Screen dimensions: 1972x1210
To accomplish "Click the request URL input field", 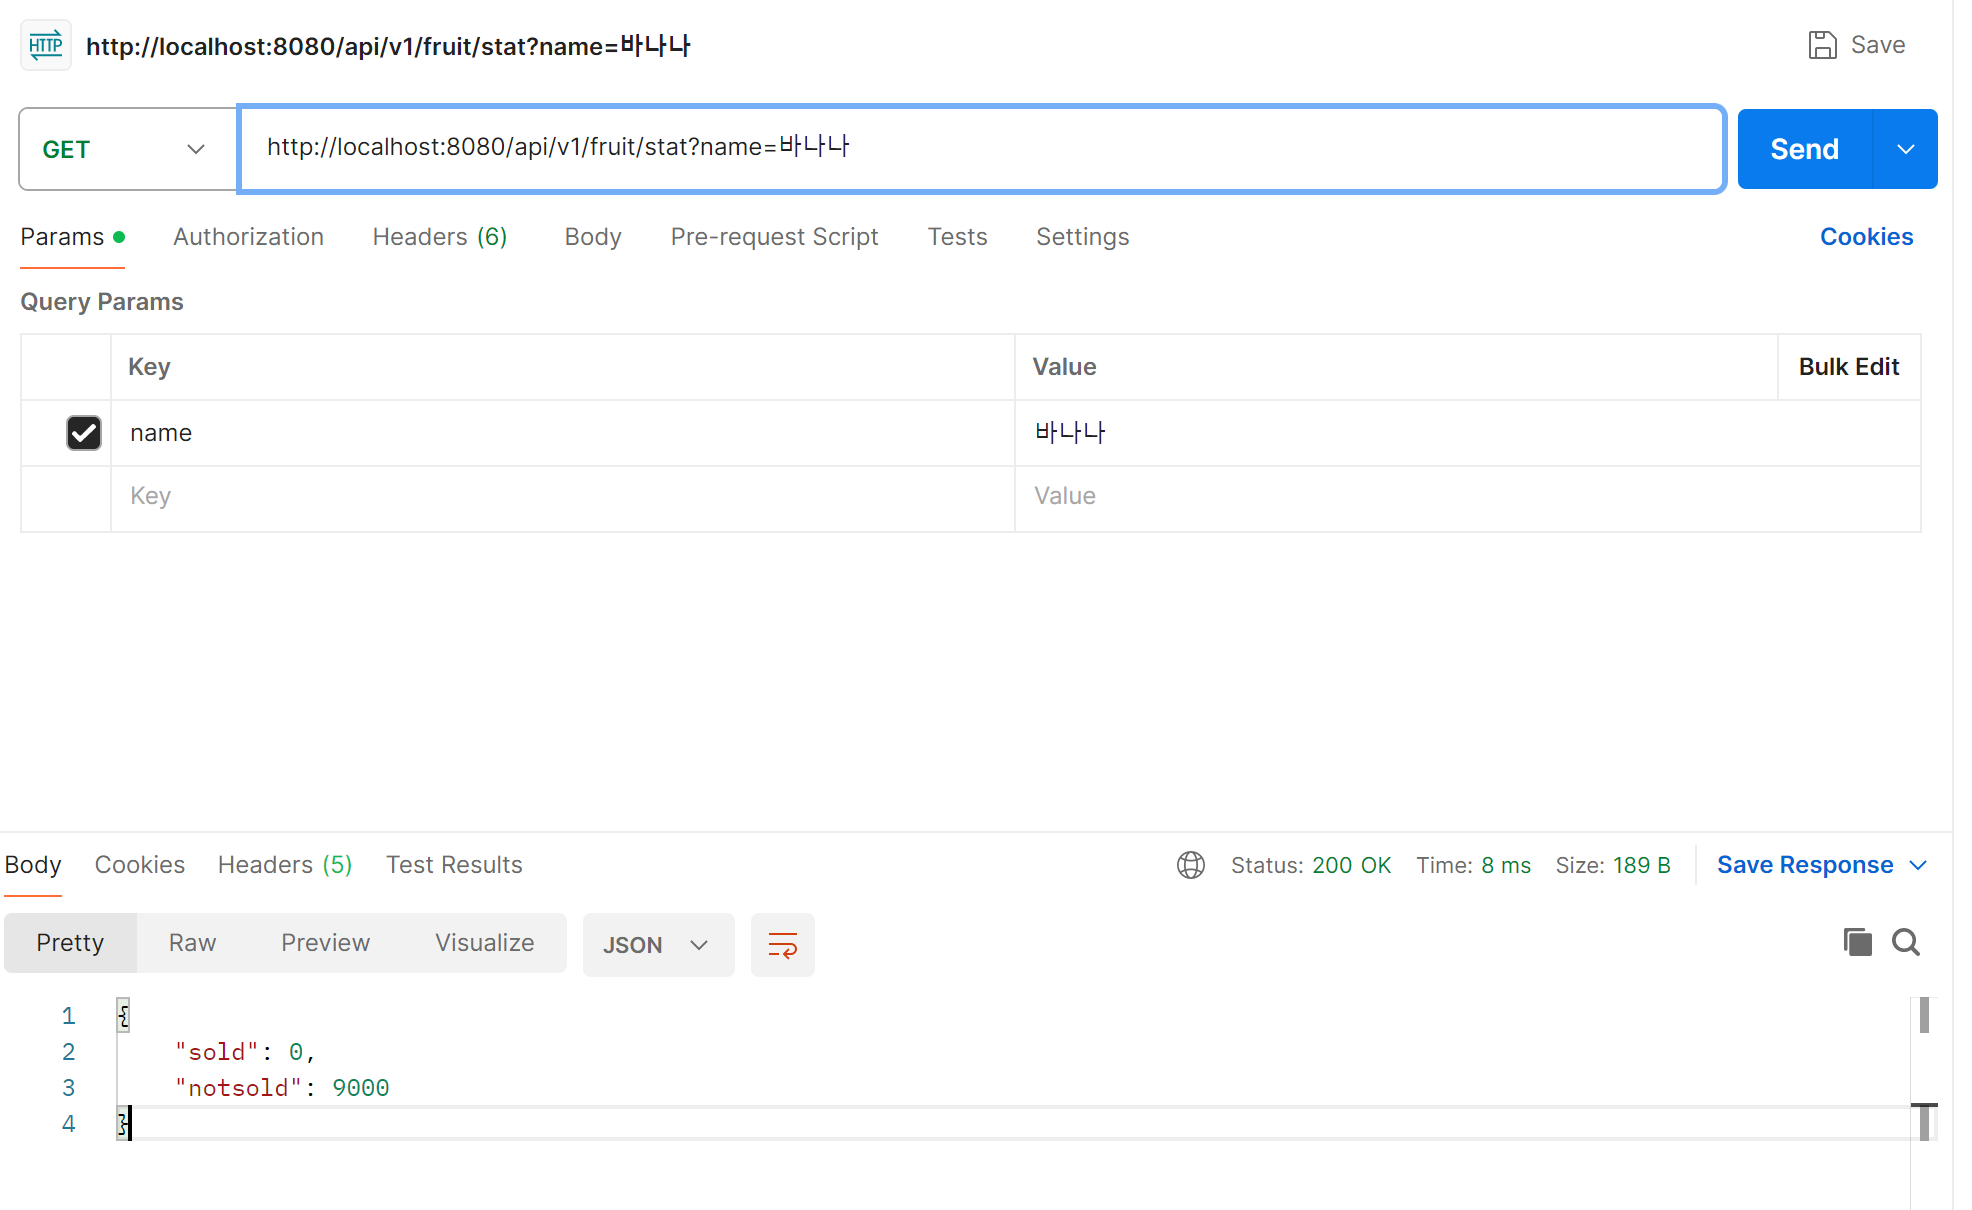I will pyautogui.click(x=980, y=148).
